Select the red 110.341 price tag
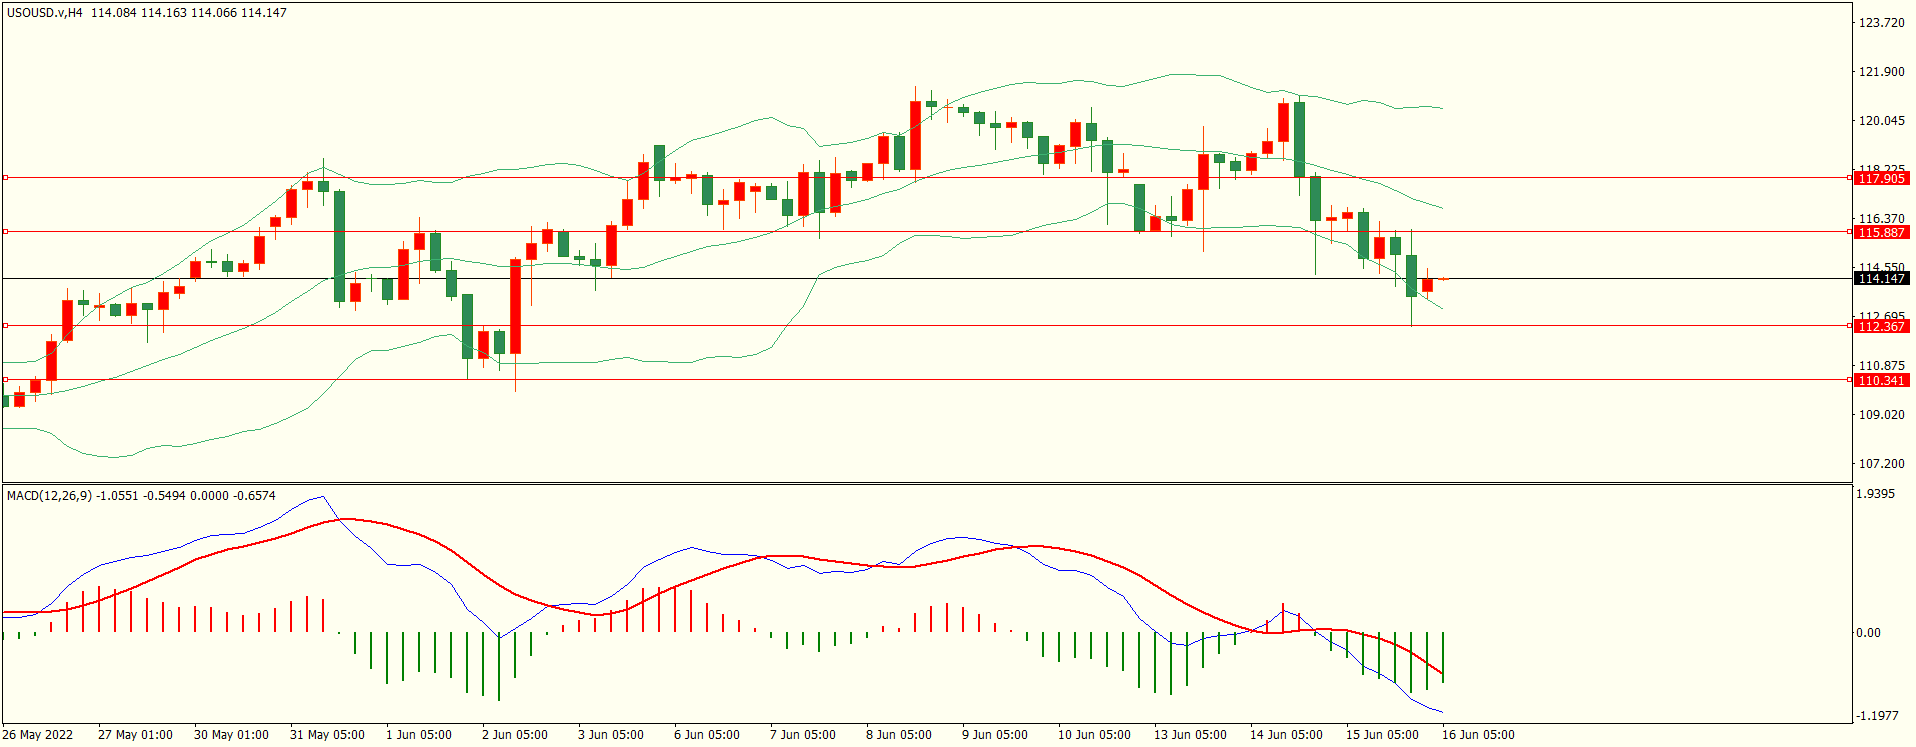 pyautogui.click(x=1881, y=380)
